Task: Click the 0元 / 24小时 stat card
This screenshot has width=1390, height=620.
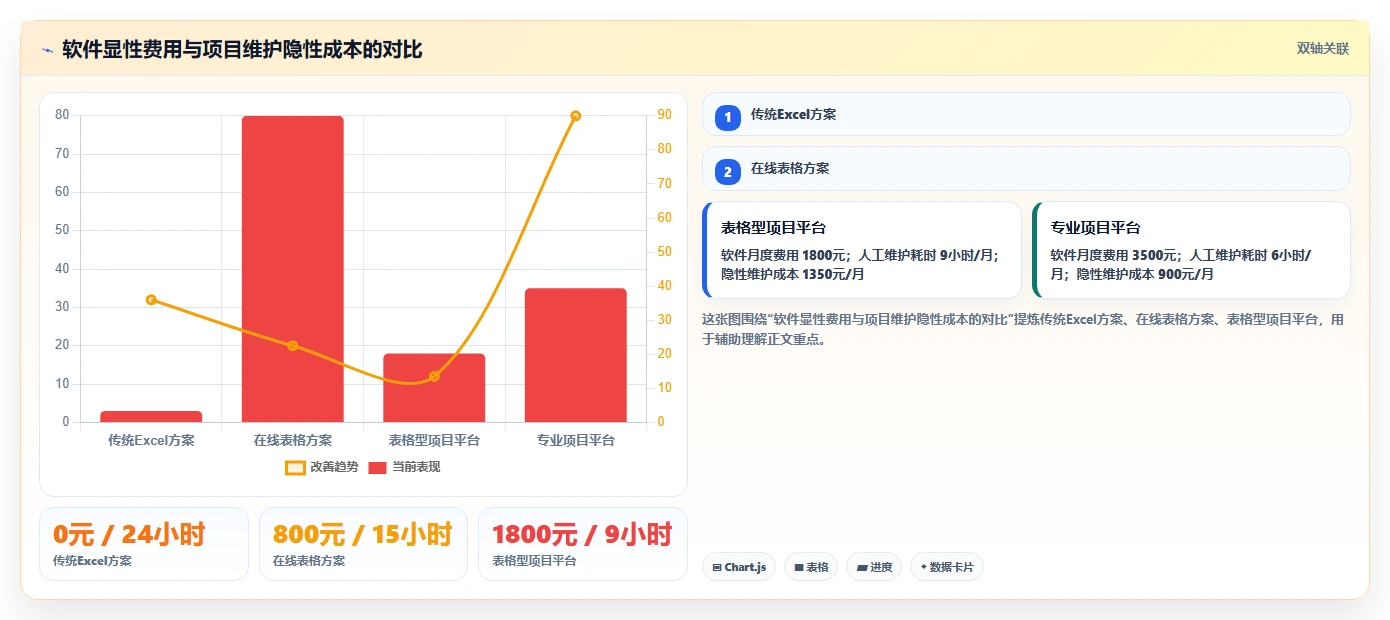Action: tap(144, 544)
